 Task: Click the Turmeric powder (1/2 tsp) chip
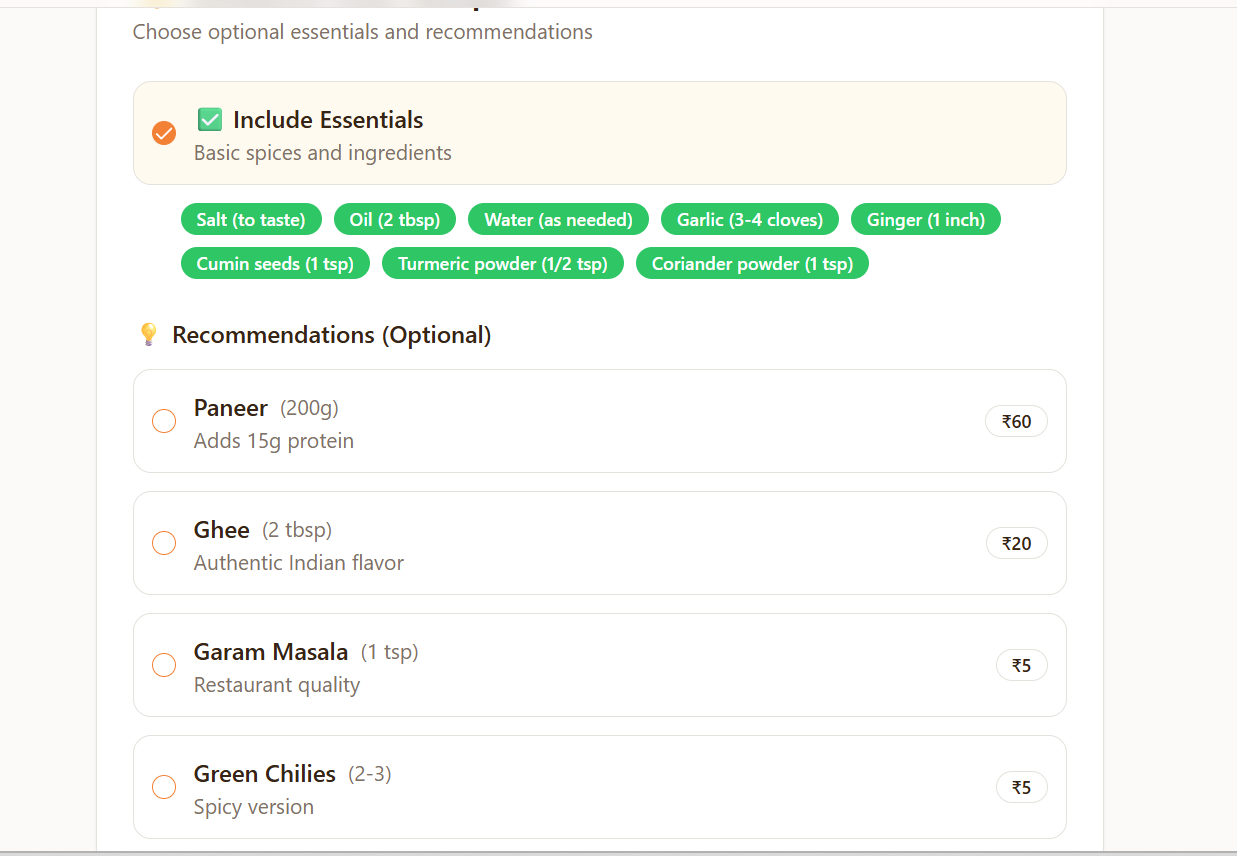tap(503, 264)
